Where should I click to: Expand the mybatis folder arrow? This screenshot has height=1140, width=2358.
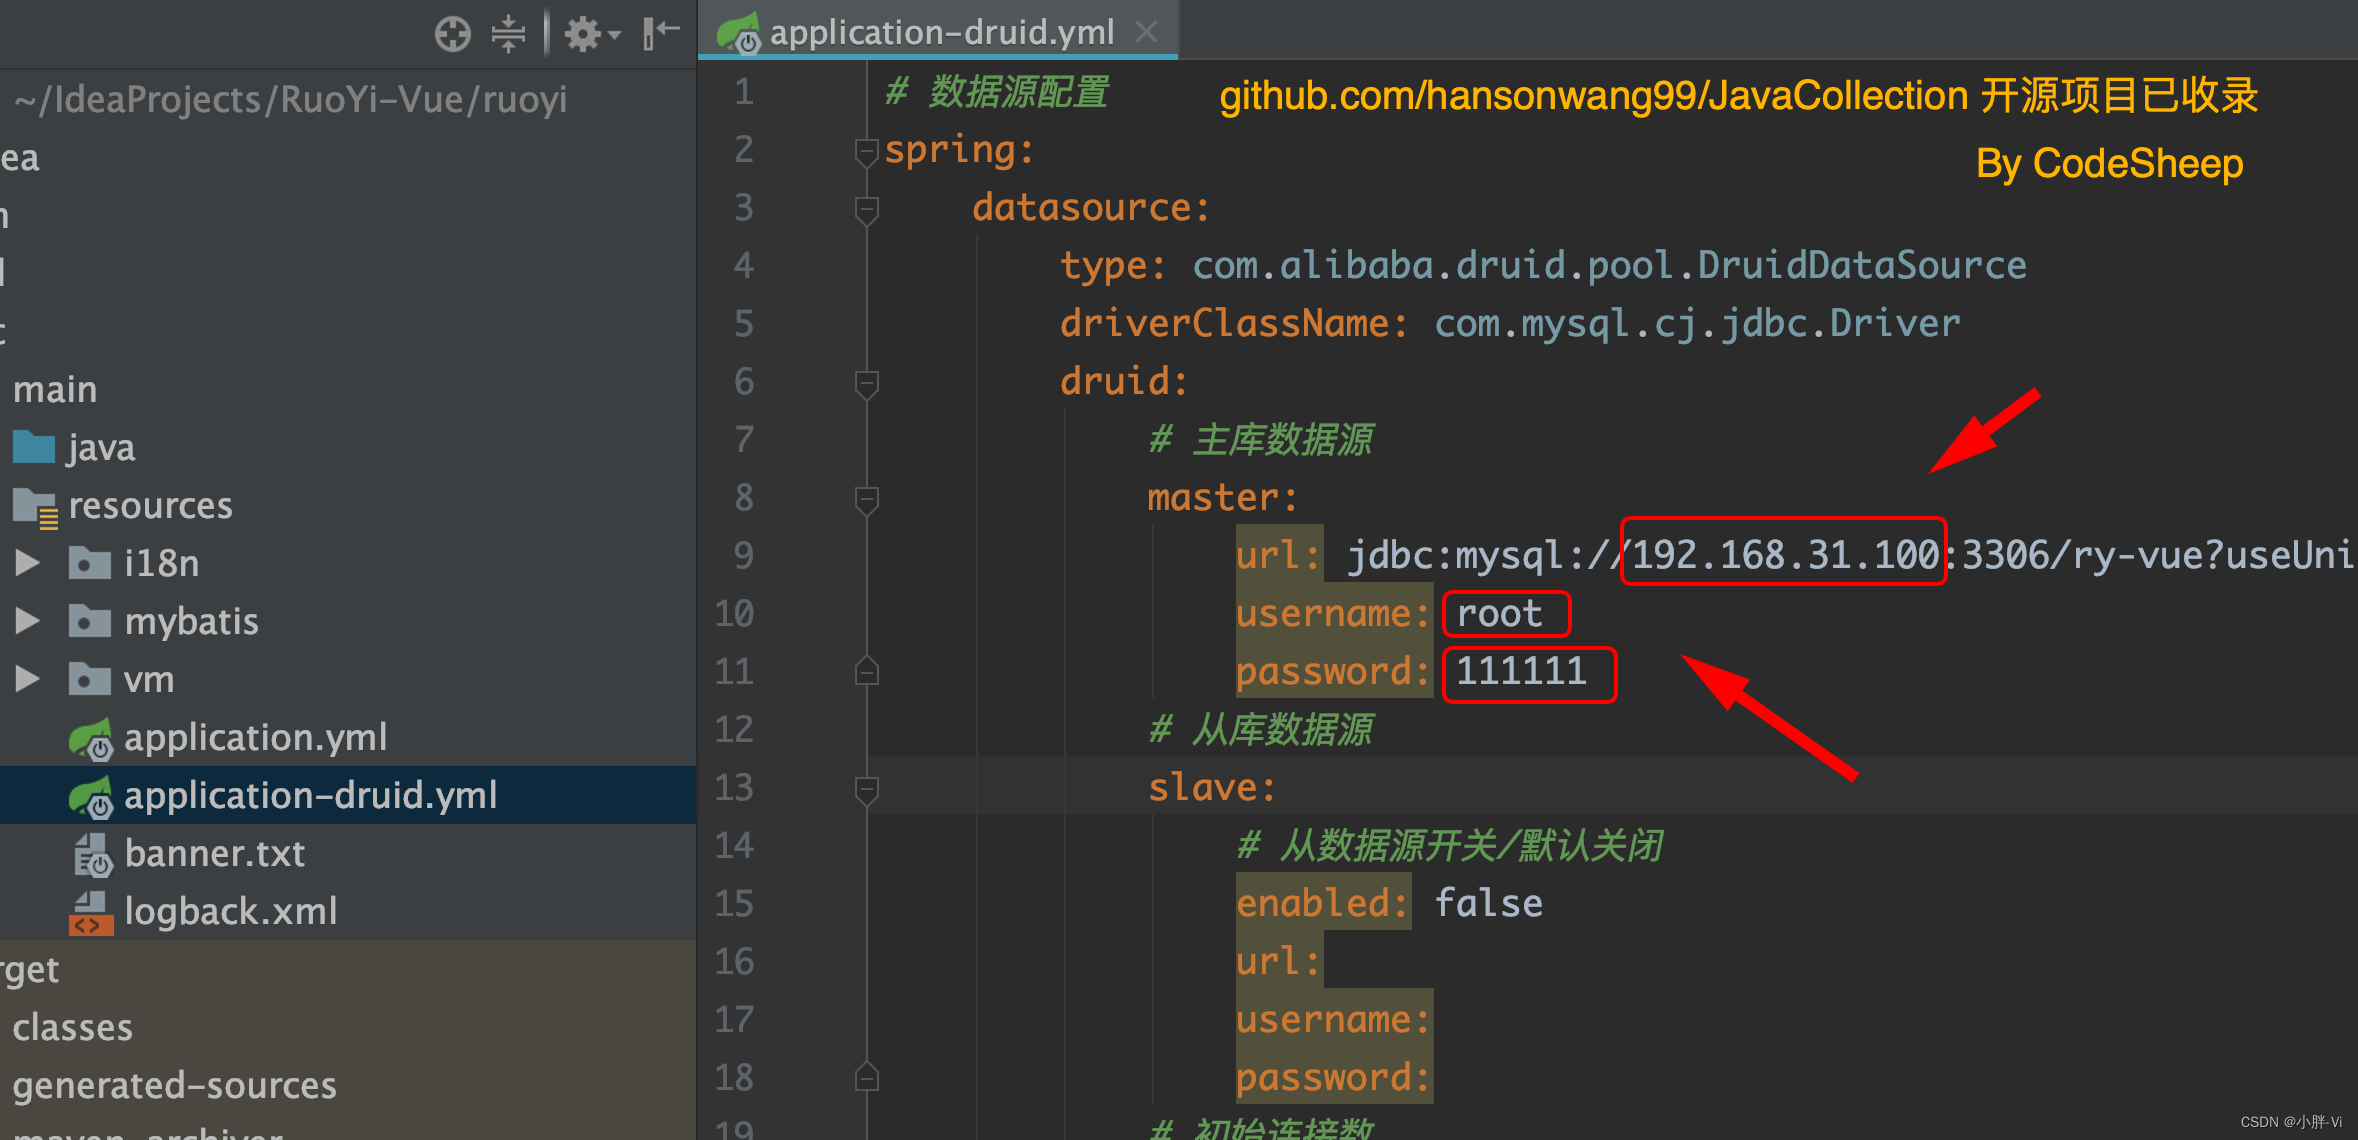[28, 621]
